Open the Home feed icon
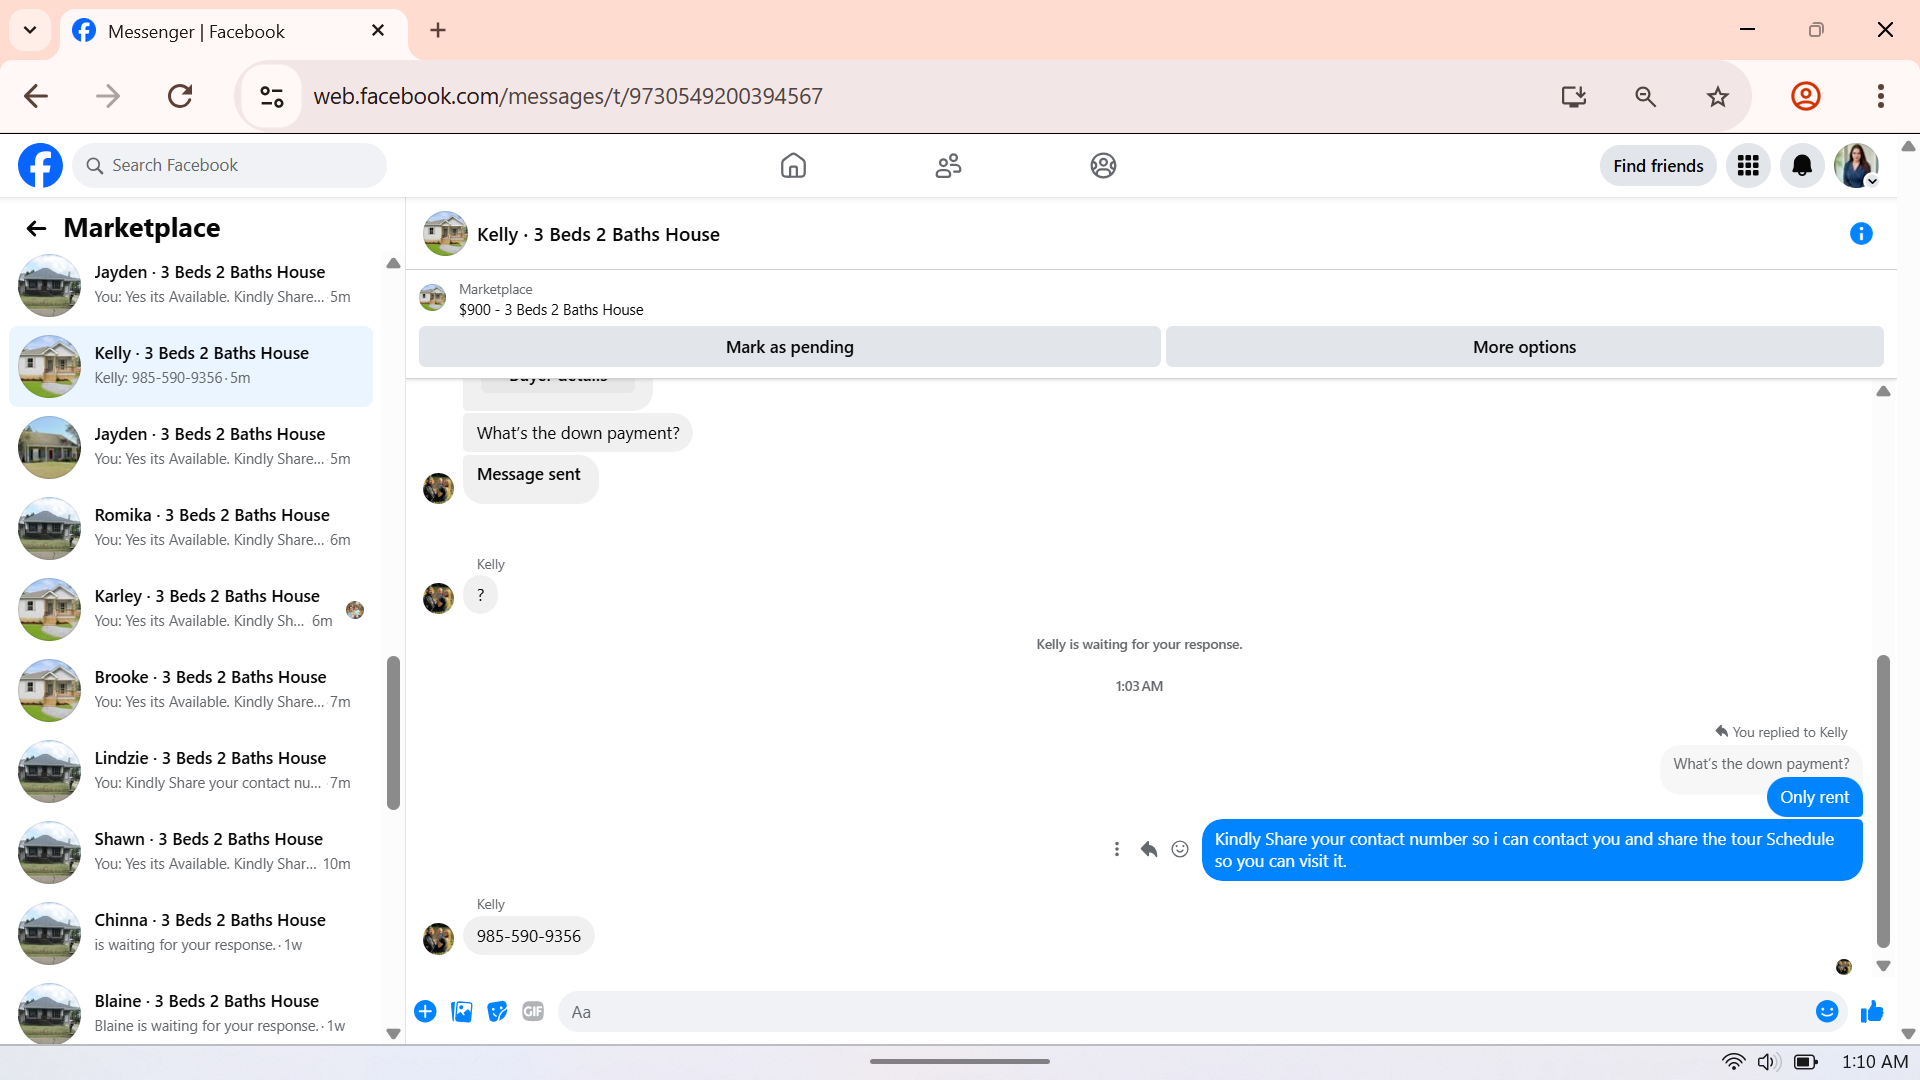1920x1080 pixels. click(793, 165)
